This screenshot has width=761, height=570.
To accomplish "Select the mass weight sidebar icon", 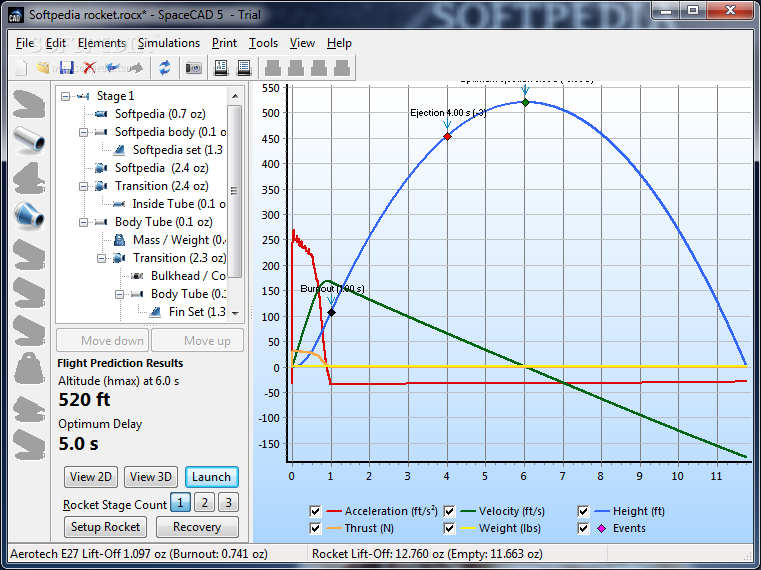I will click(x=29, y=368).
